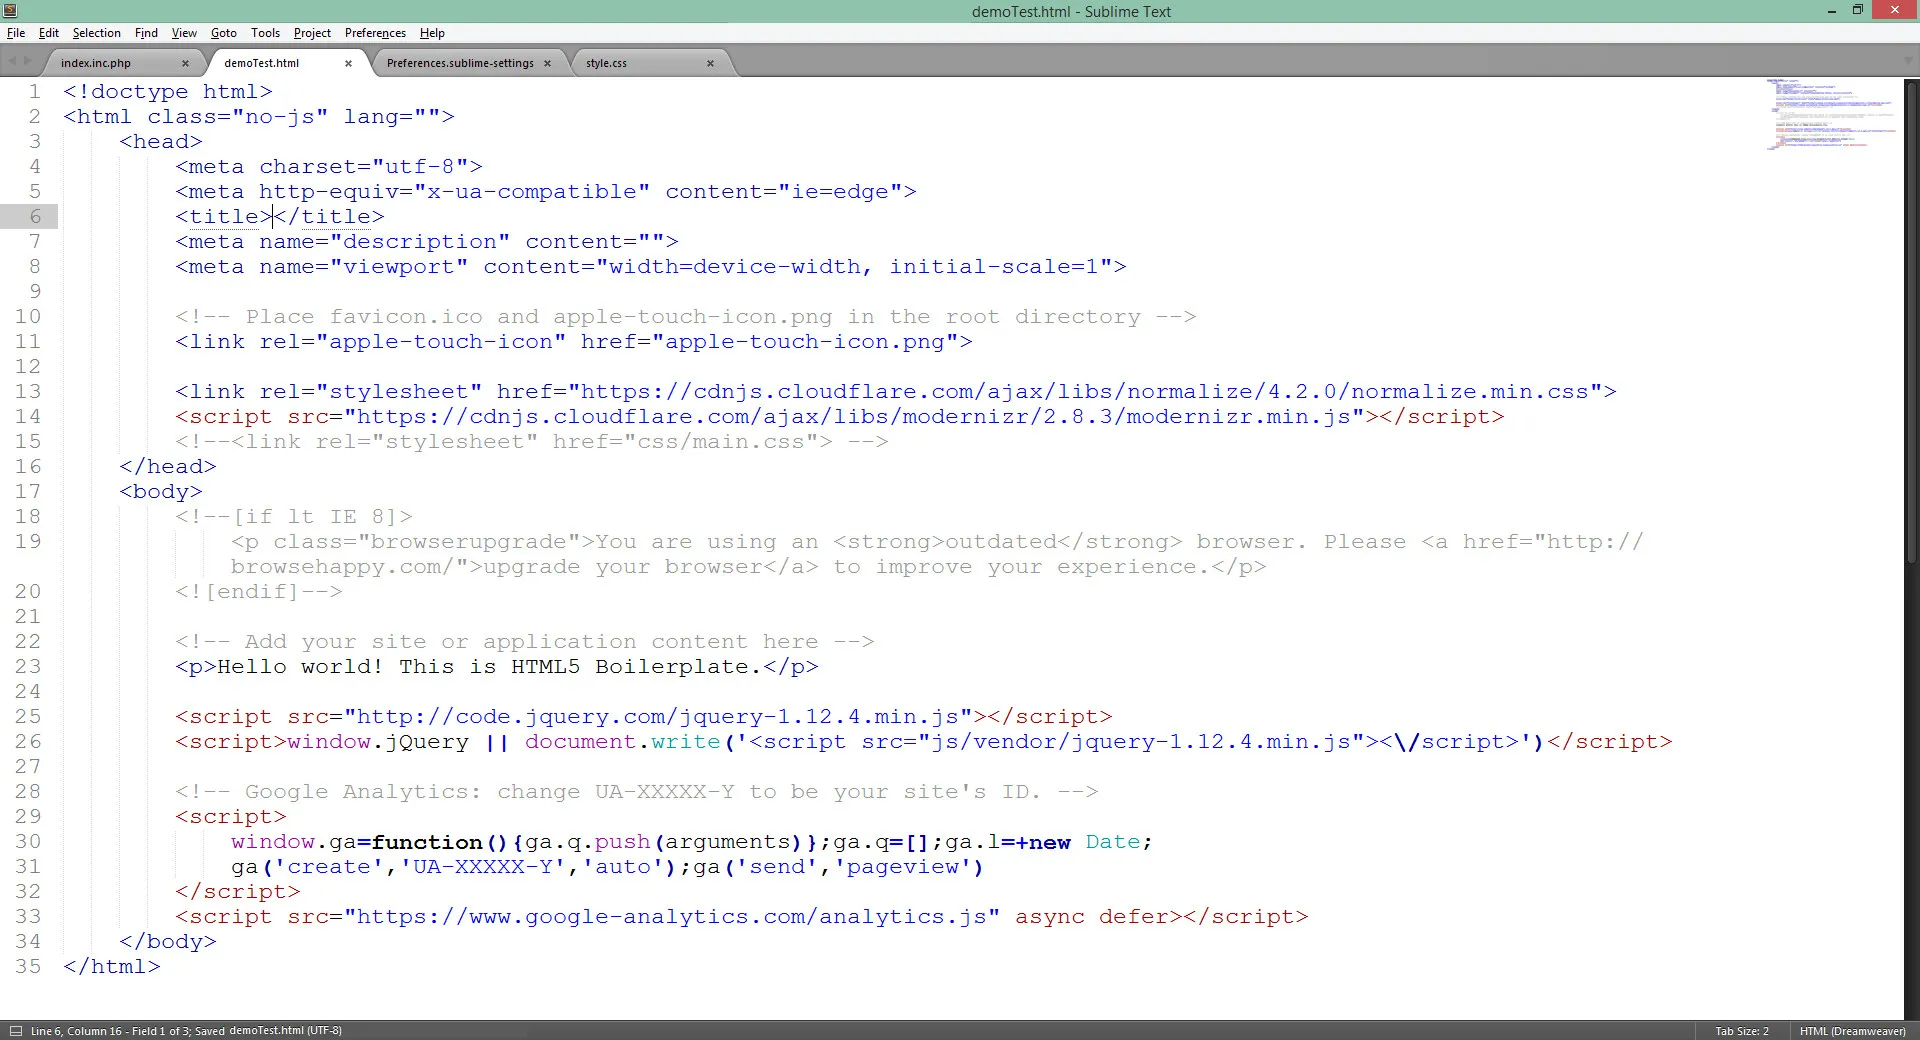Click the "[if lt IE 8]" conditional comment
The image size is (1920, 1040).
coord(294,517)
